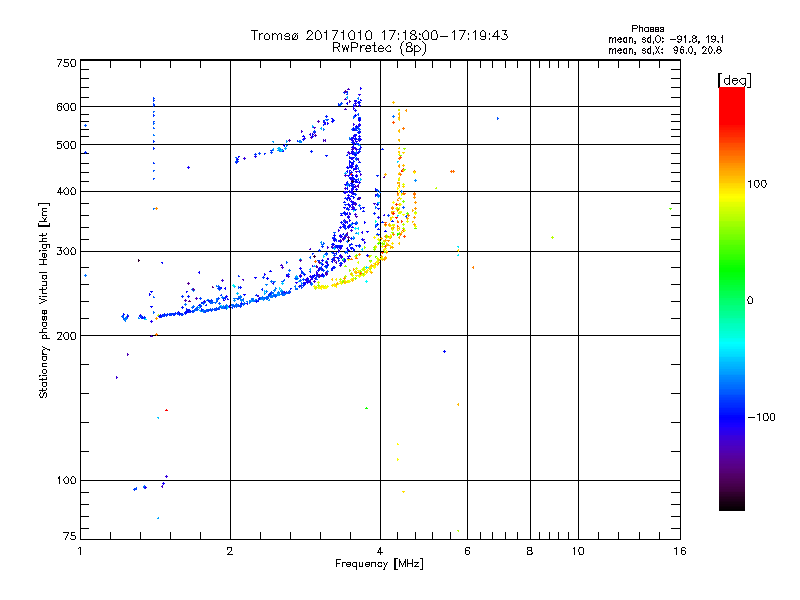Click the 'Phases' header label

click(x=647, y=29)
